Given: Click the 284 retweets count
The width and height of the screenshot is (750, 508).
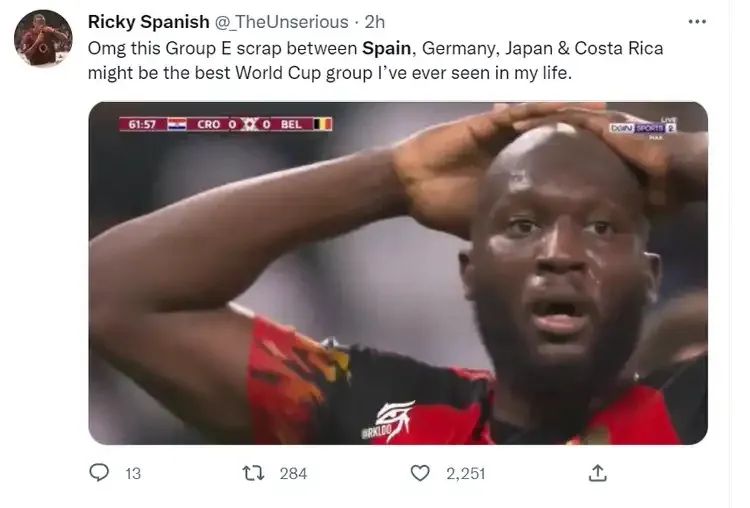Looking at the screenshot, I should pyautogui.click(x=293, y=474).
